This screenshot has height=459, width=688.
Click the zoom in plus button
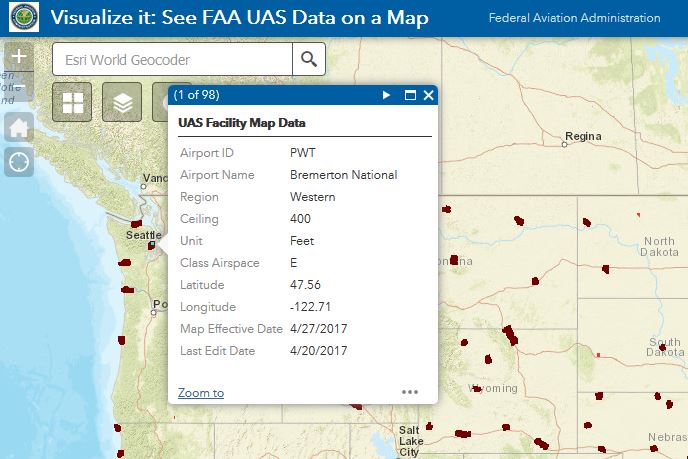[19, 57]
